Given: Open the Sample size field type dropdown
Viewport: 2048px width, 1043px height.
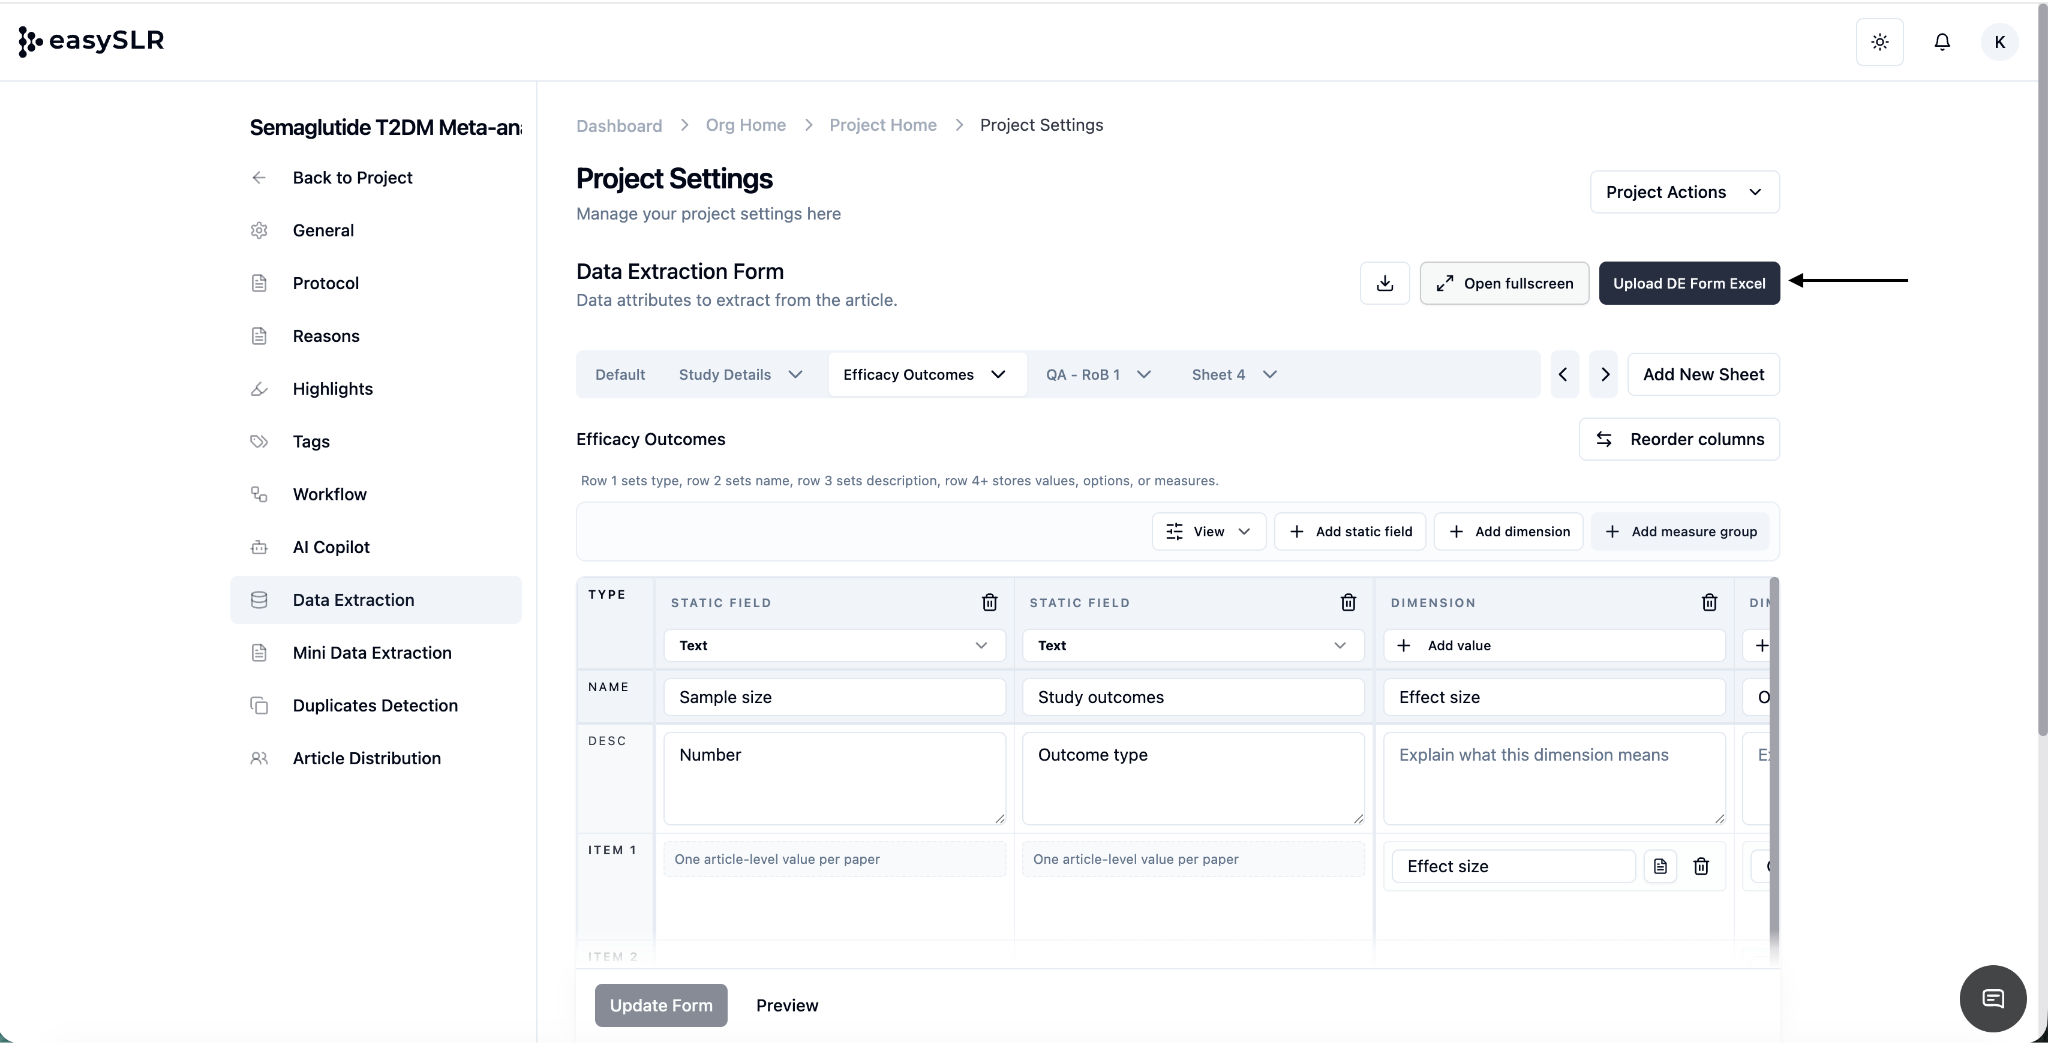Looking at the screenshot, I should (x=834, y=646).
